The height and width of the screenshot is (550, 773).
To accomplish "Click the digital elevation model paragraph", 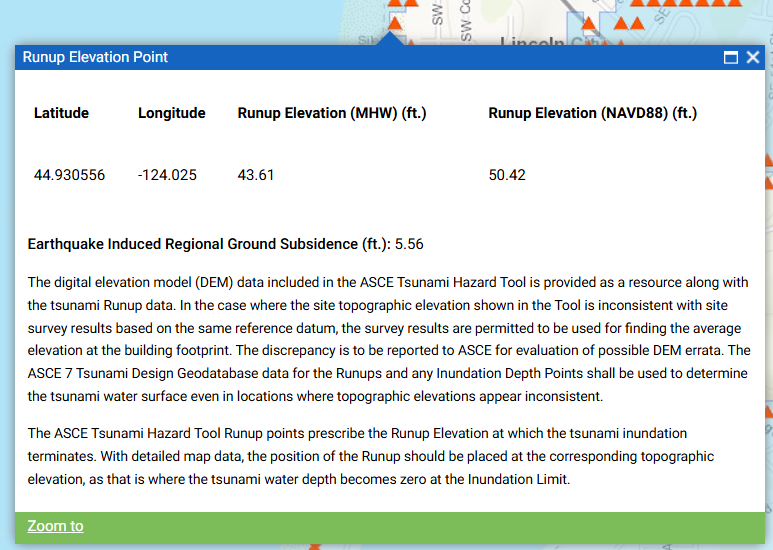I will (x=388, y=339).
